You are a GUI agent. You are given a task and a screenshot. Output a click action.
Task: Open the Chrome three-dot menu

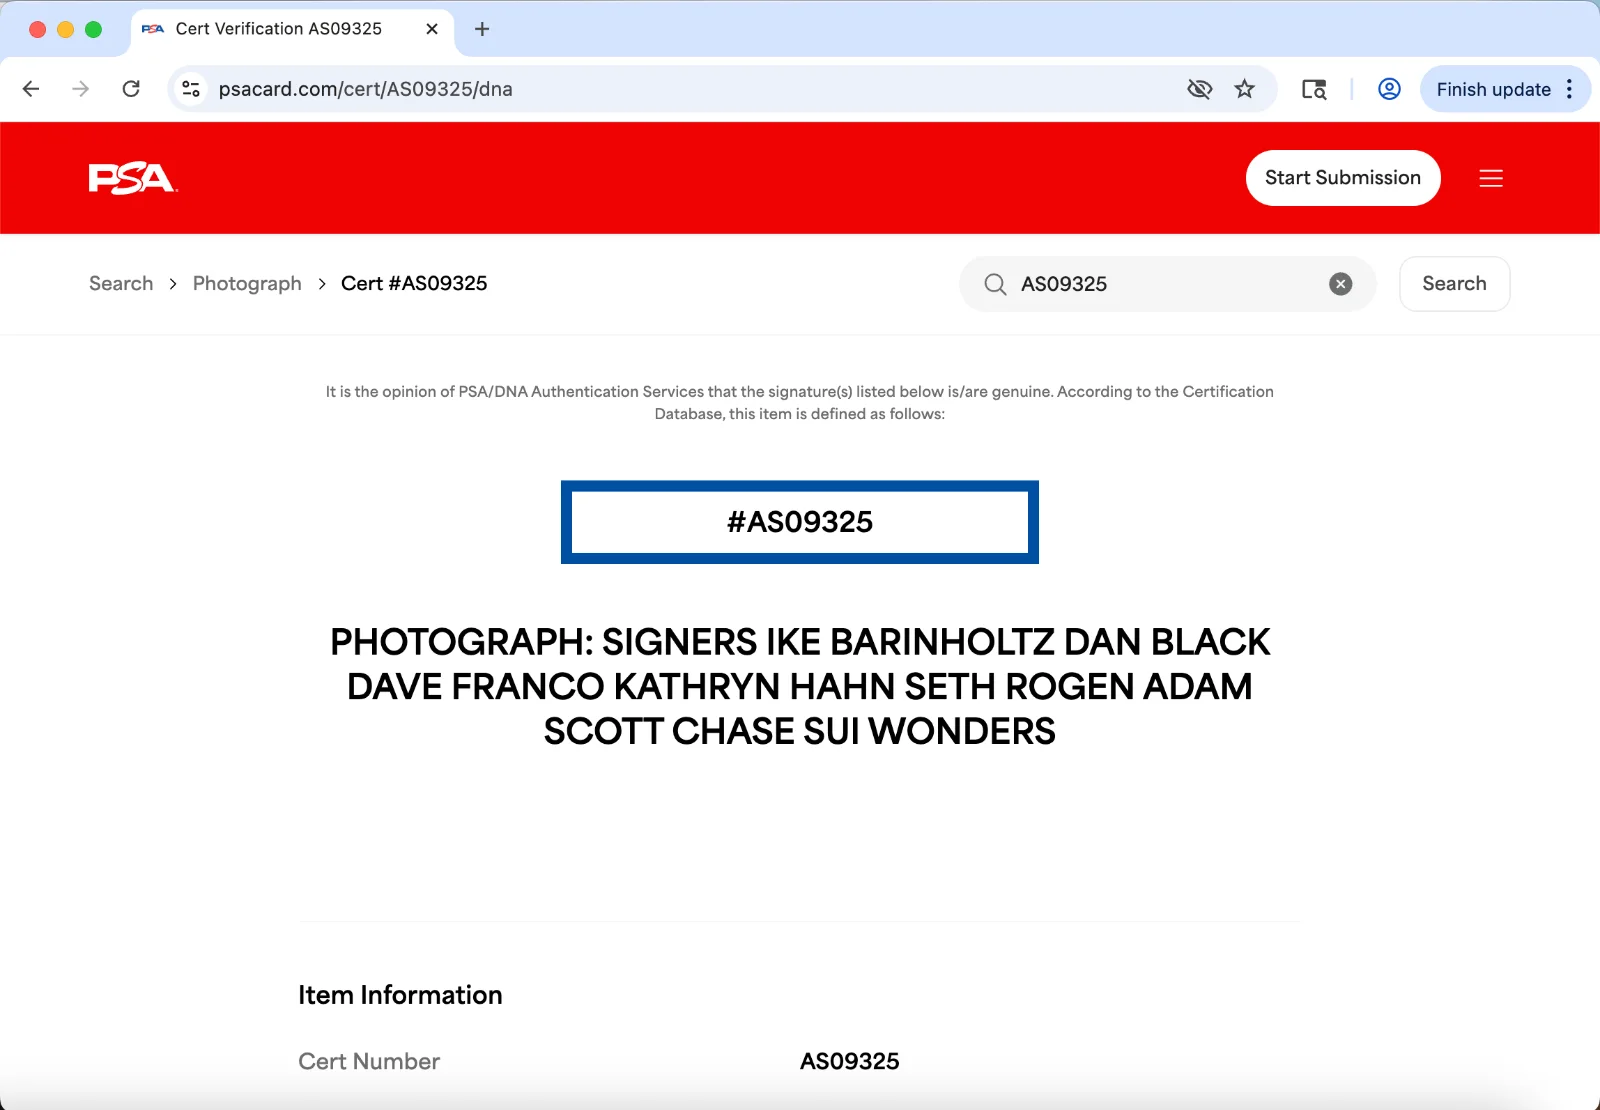click(1570, 89)
